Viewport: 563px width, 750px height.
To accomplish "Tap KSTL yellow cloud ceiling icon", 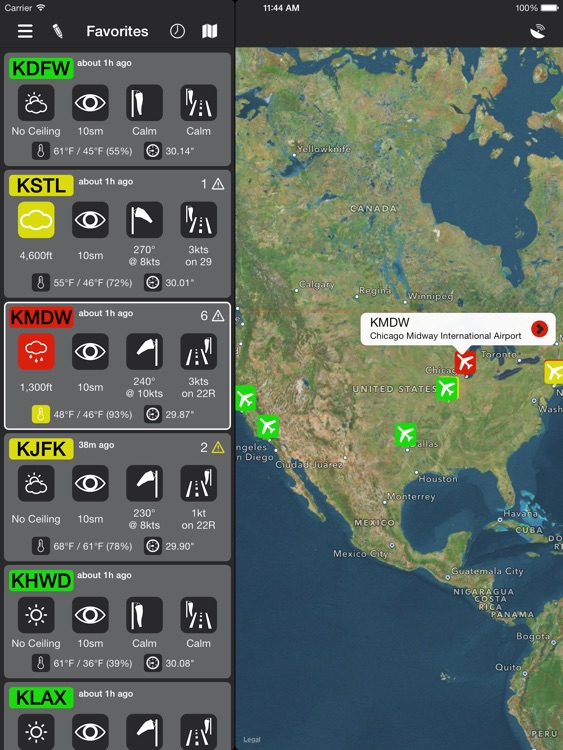I will (x=36, y=220).
